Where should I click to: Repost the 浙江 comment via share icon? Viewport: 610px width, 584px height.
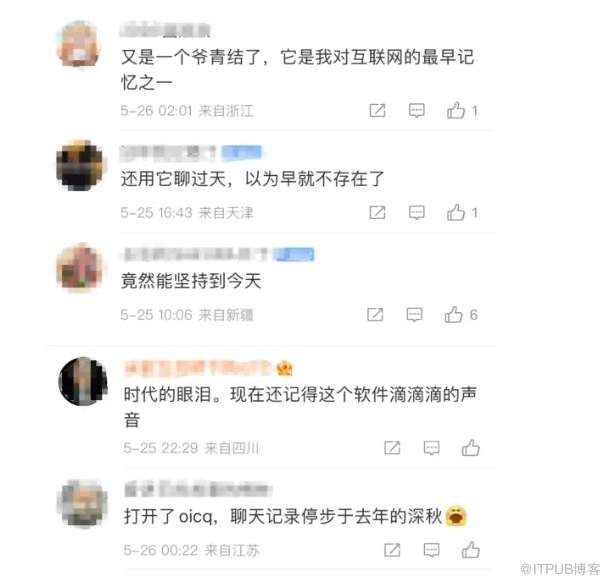(377, 110)
